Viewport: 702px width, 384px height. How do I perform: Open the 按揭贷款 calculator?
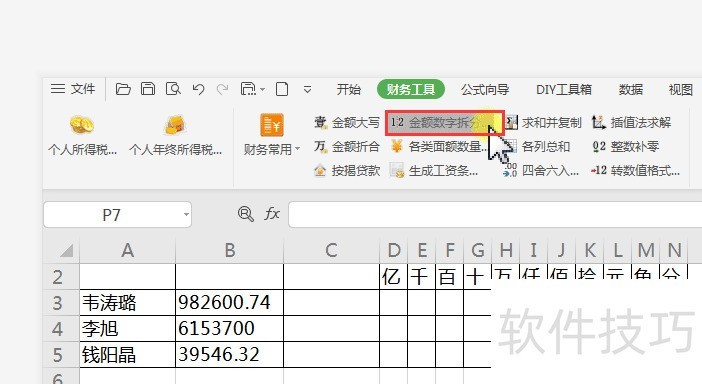click(x=347, y=171)
